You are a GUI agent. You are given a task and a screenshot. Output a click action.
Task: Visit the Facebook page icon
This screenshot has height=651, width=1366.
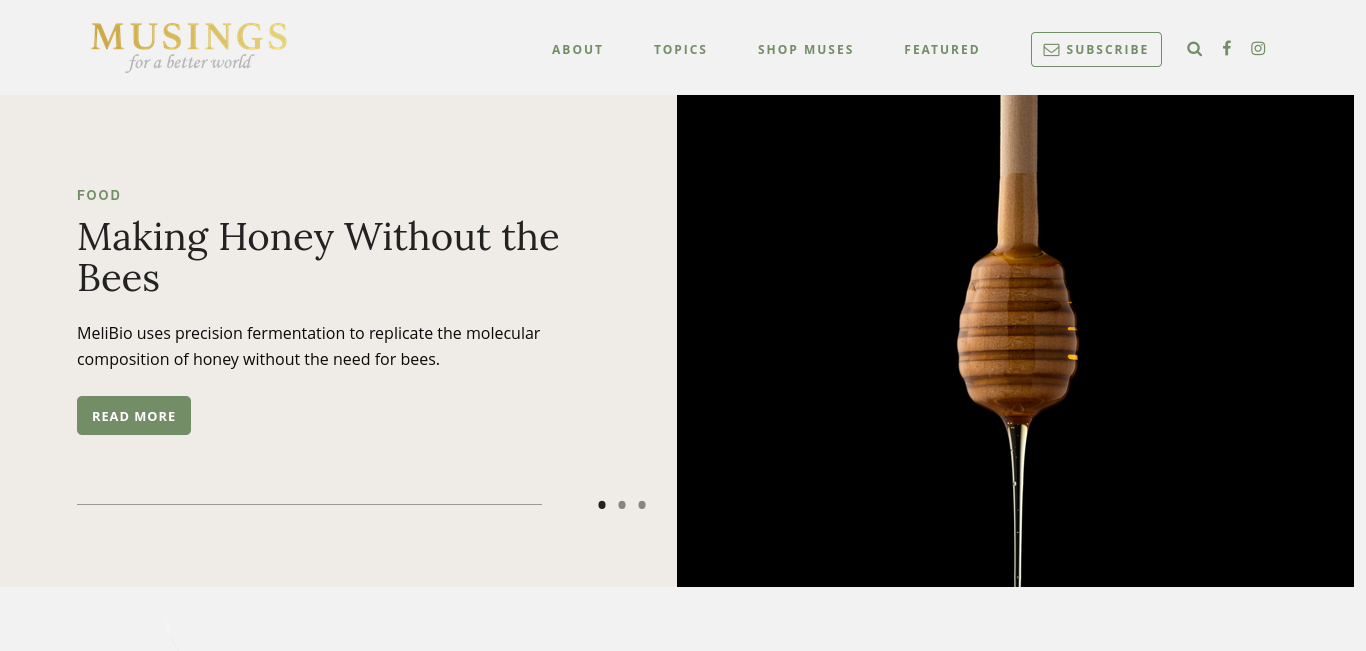point(1226,48)
